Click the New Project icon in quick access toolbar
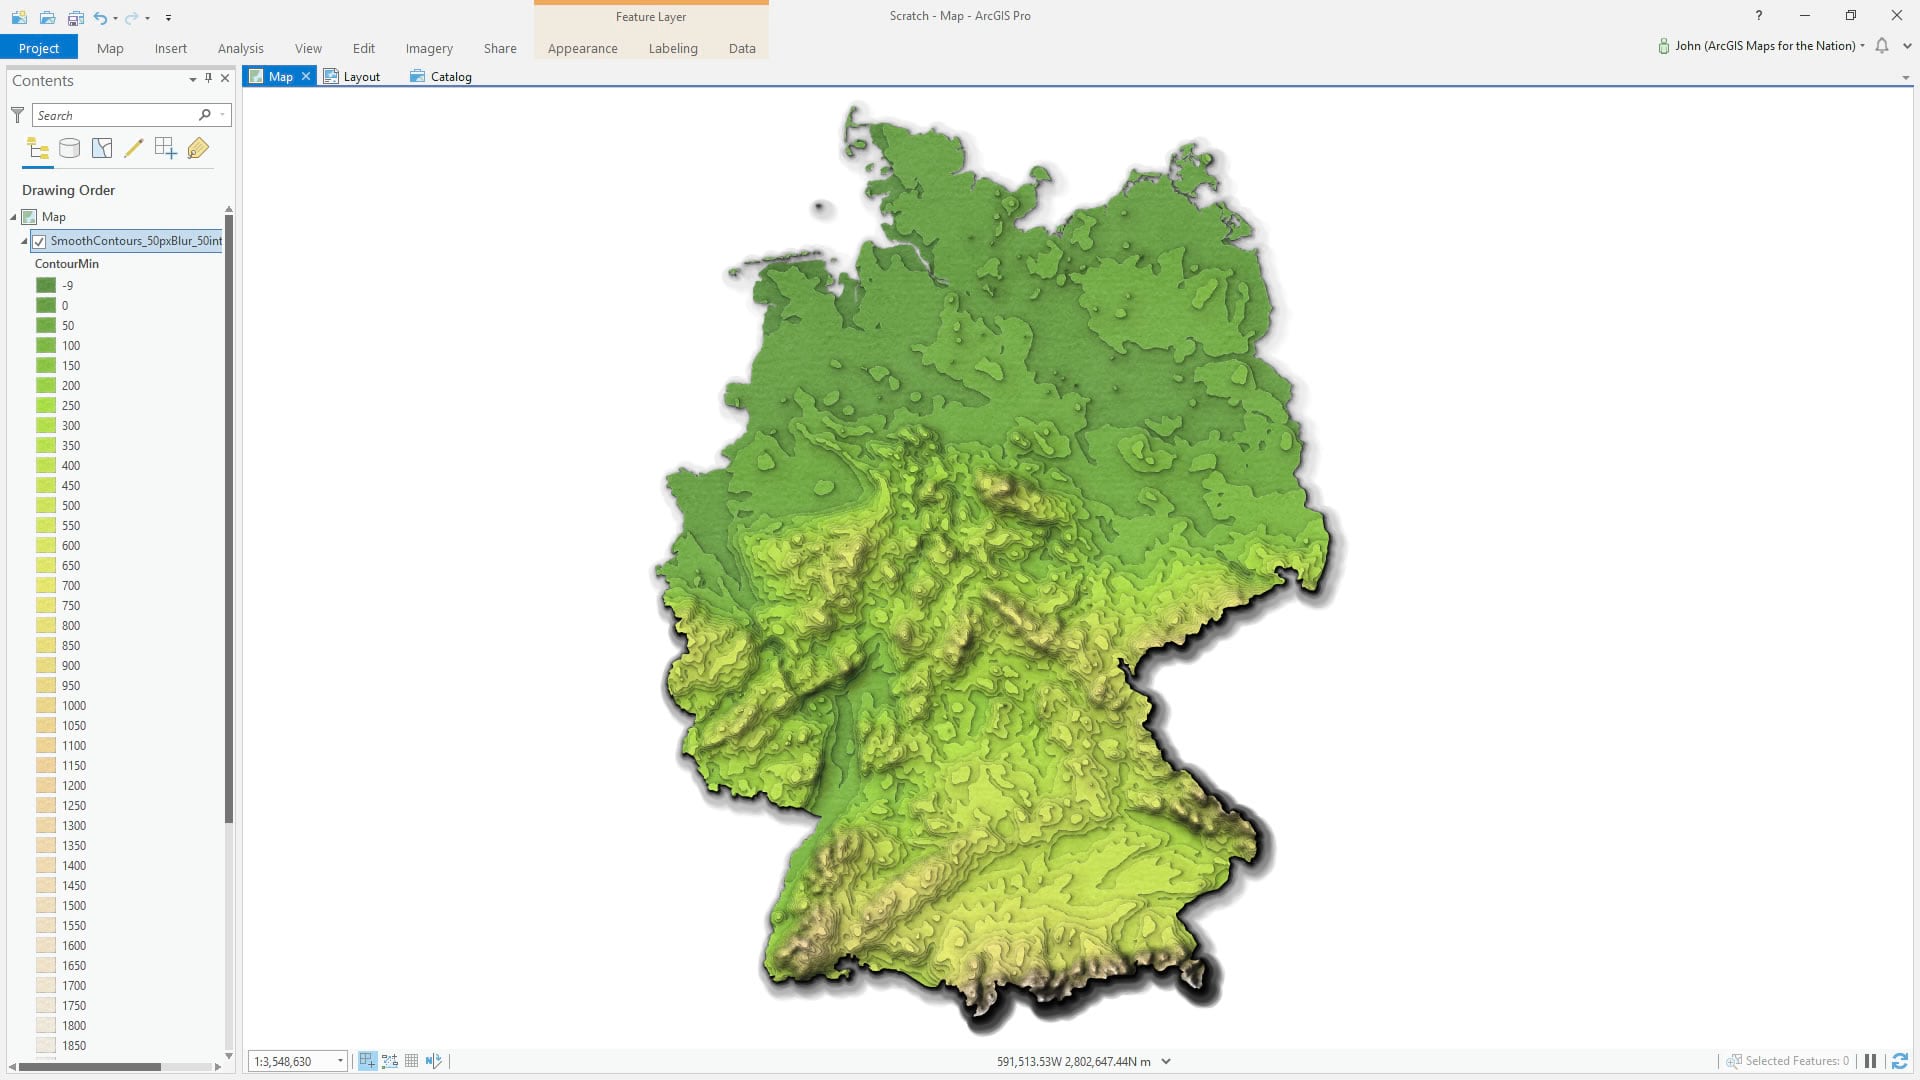The height and width of the screenshot is (1080, 1920). (19, 17)
